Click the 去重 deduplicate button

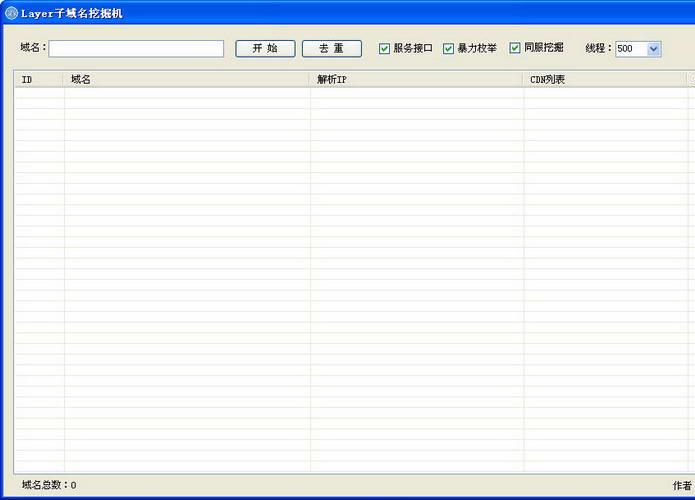332,48
